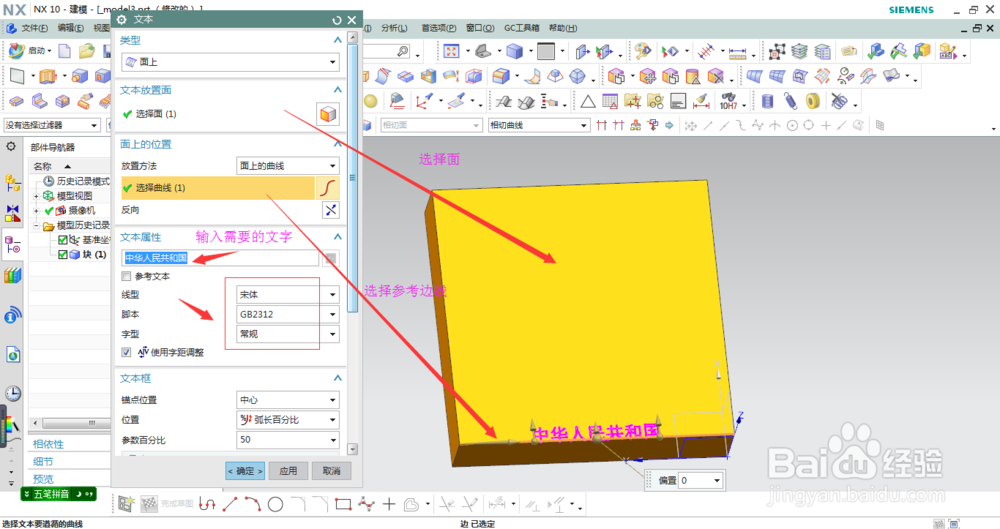Open the 窗口(O) menu
Image resolution: width=1000 pixels, height=529 pixels.
[x=480, y=28]
